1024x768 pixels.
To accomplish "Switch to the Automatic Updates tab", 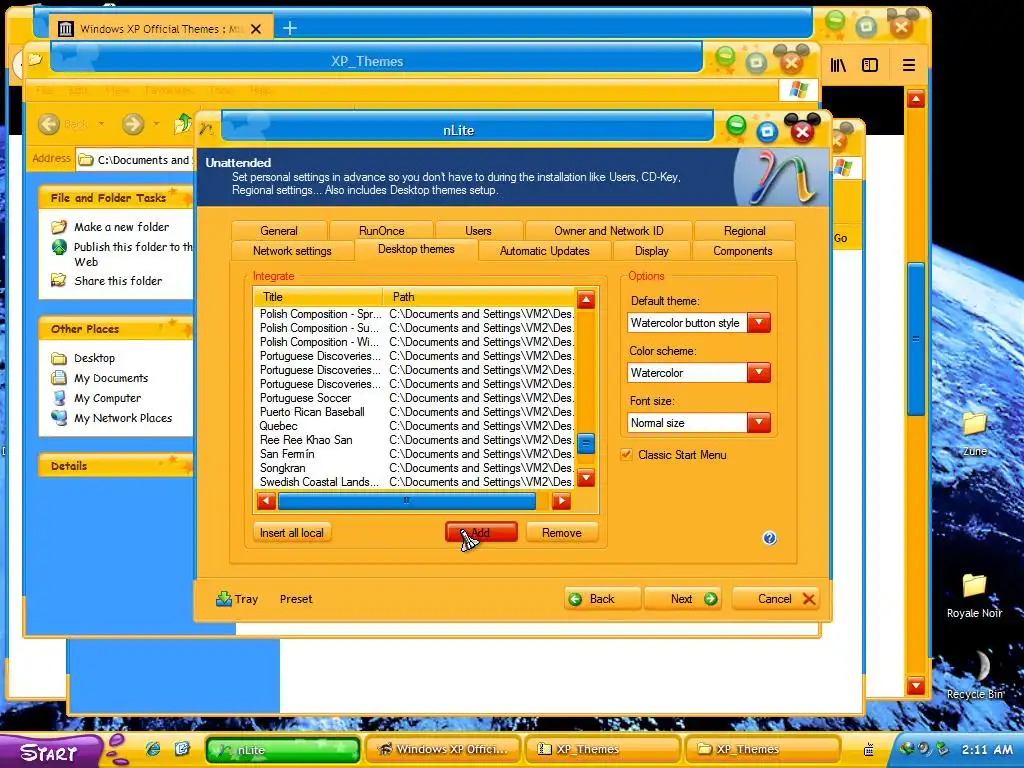I will [x=545, y=251].
